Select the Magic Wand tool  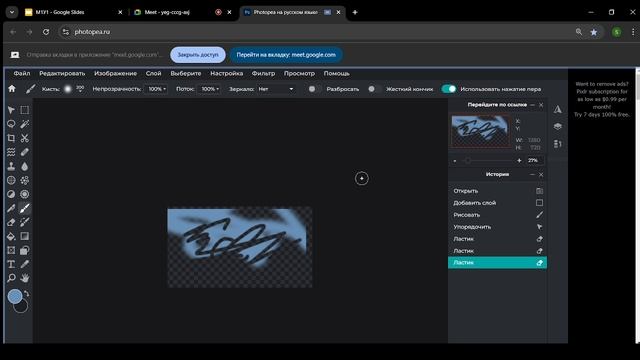tap(25, 124)
